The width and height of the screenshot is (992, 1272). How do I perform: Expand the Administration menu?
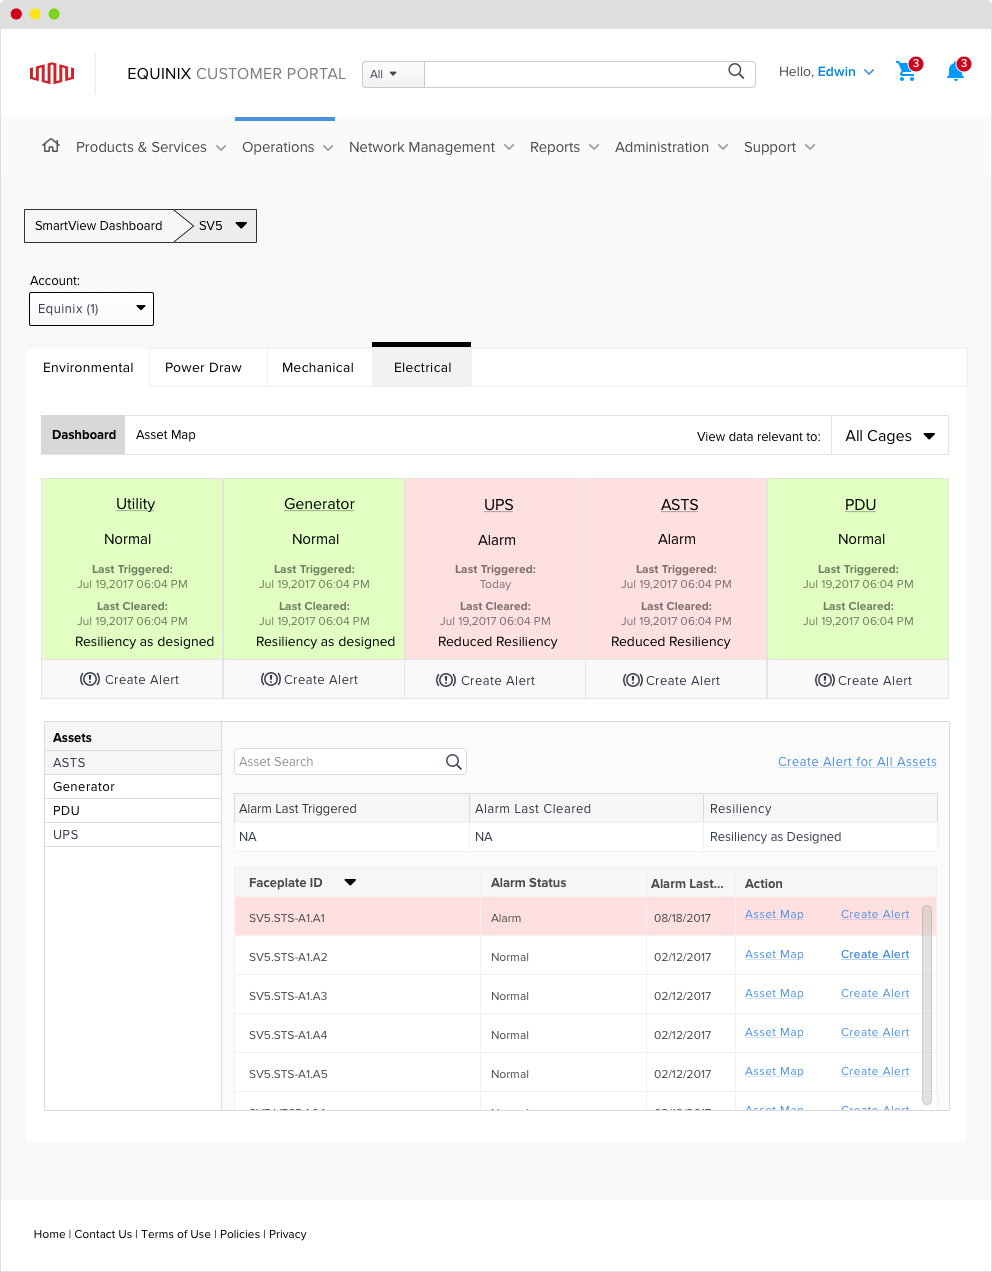[672, 147]
